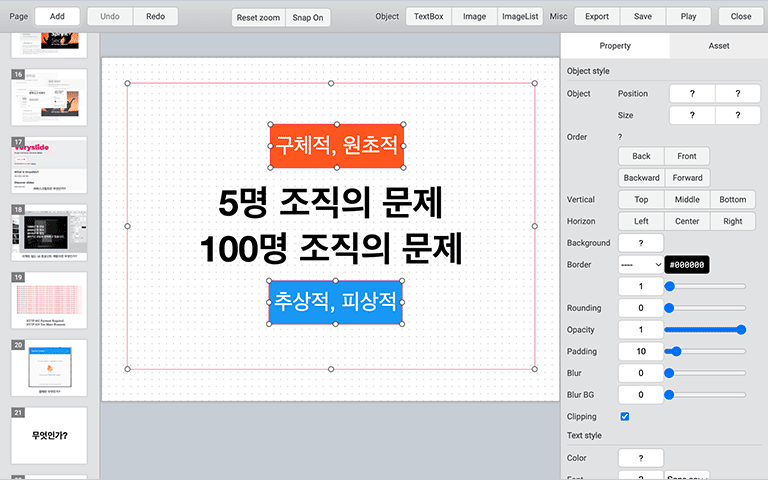Switch to the Asset tab
This screenshot has height=480, width=768.
click(x=719, y=46)
